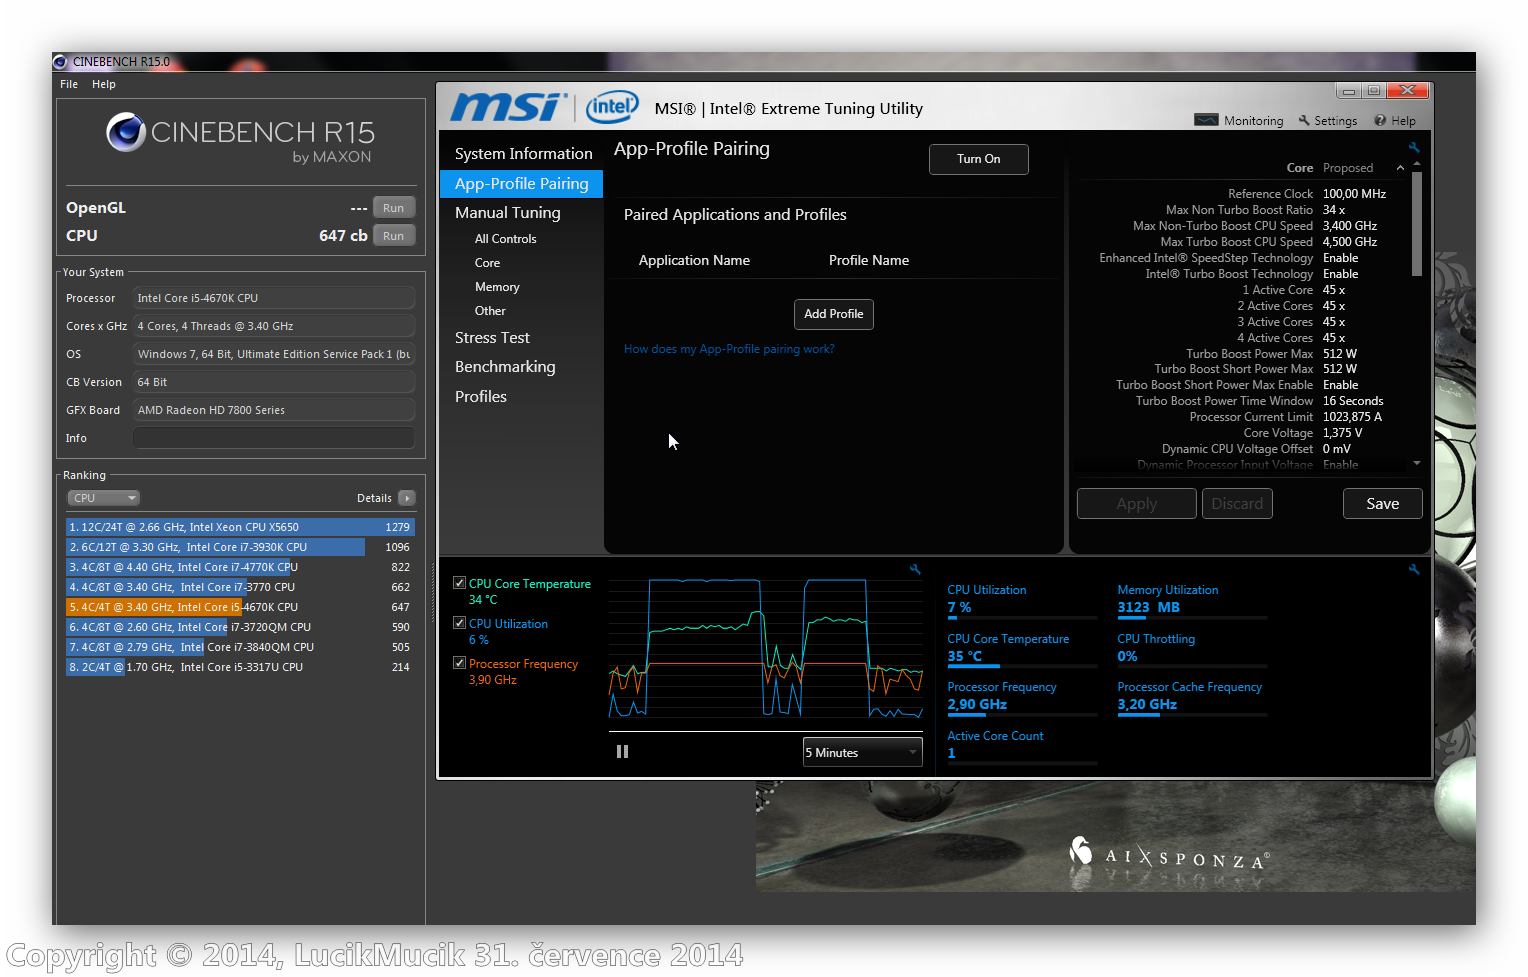Collapse the Core Proposed section chevron
This screenshot has height=977, width=1528.
coord(1400,168)
